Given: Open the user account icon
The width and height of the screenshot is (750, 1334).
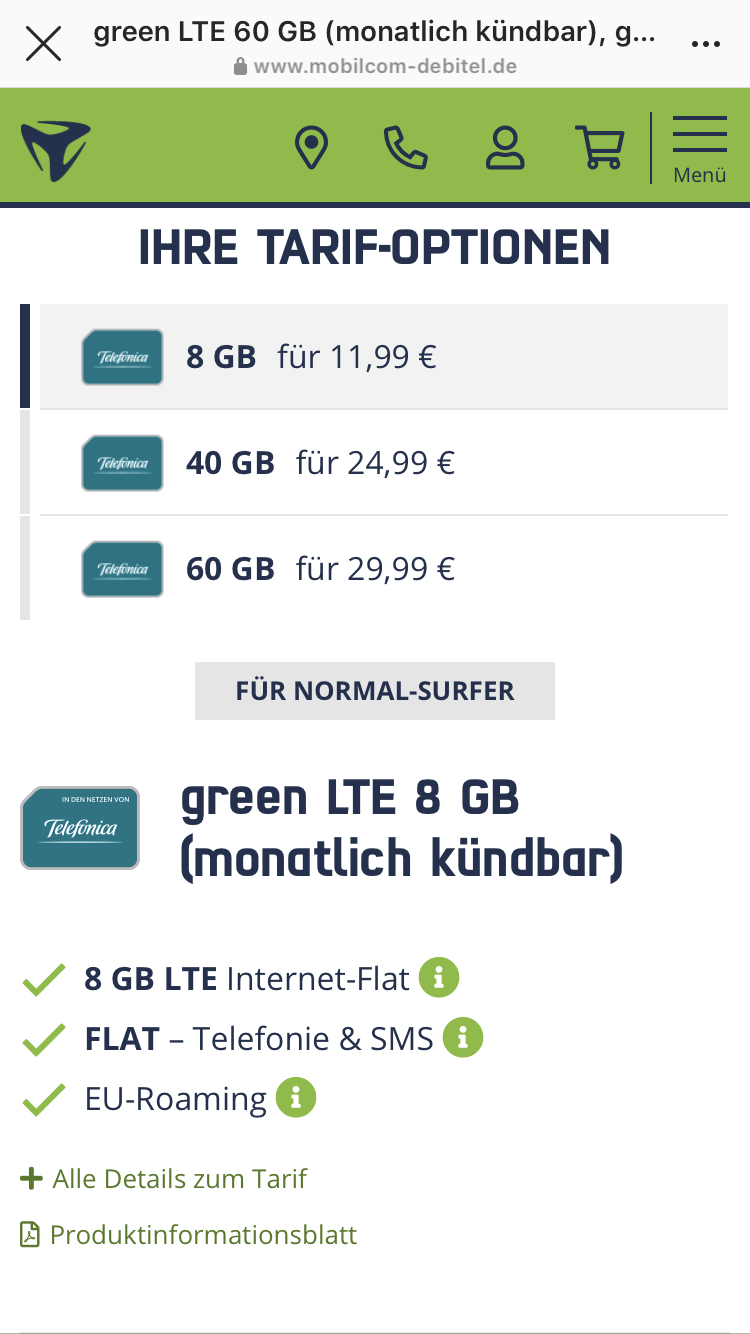Looking at the screenshot, I should [x=505, y=148].
